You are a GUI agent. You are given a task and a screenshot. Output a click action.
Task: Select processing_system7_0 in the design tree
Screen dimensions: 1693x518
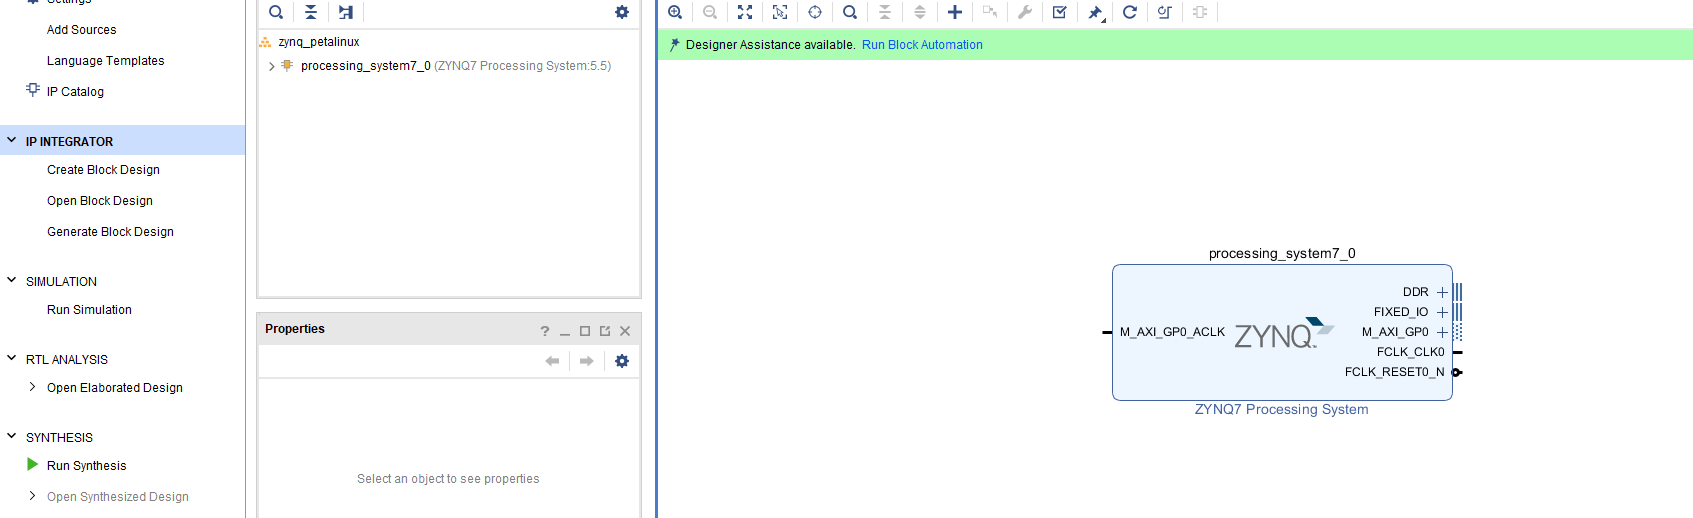click(366, 66)
